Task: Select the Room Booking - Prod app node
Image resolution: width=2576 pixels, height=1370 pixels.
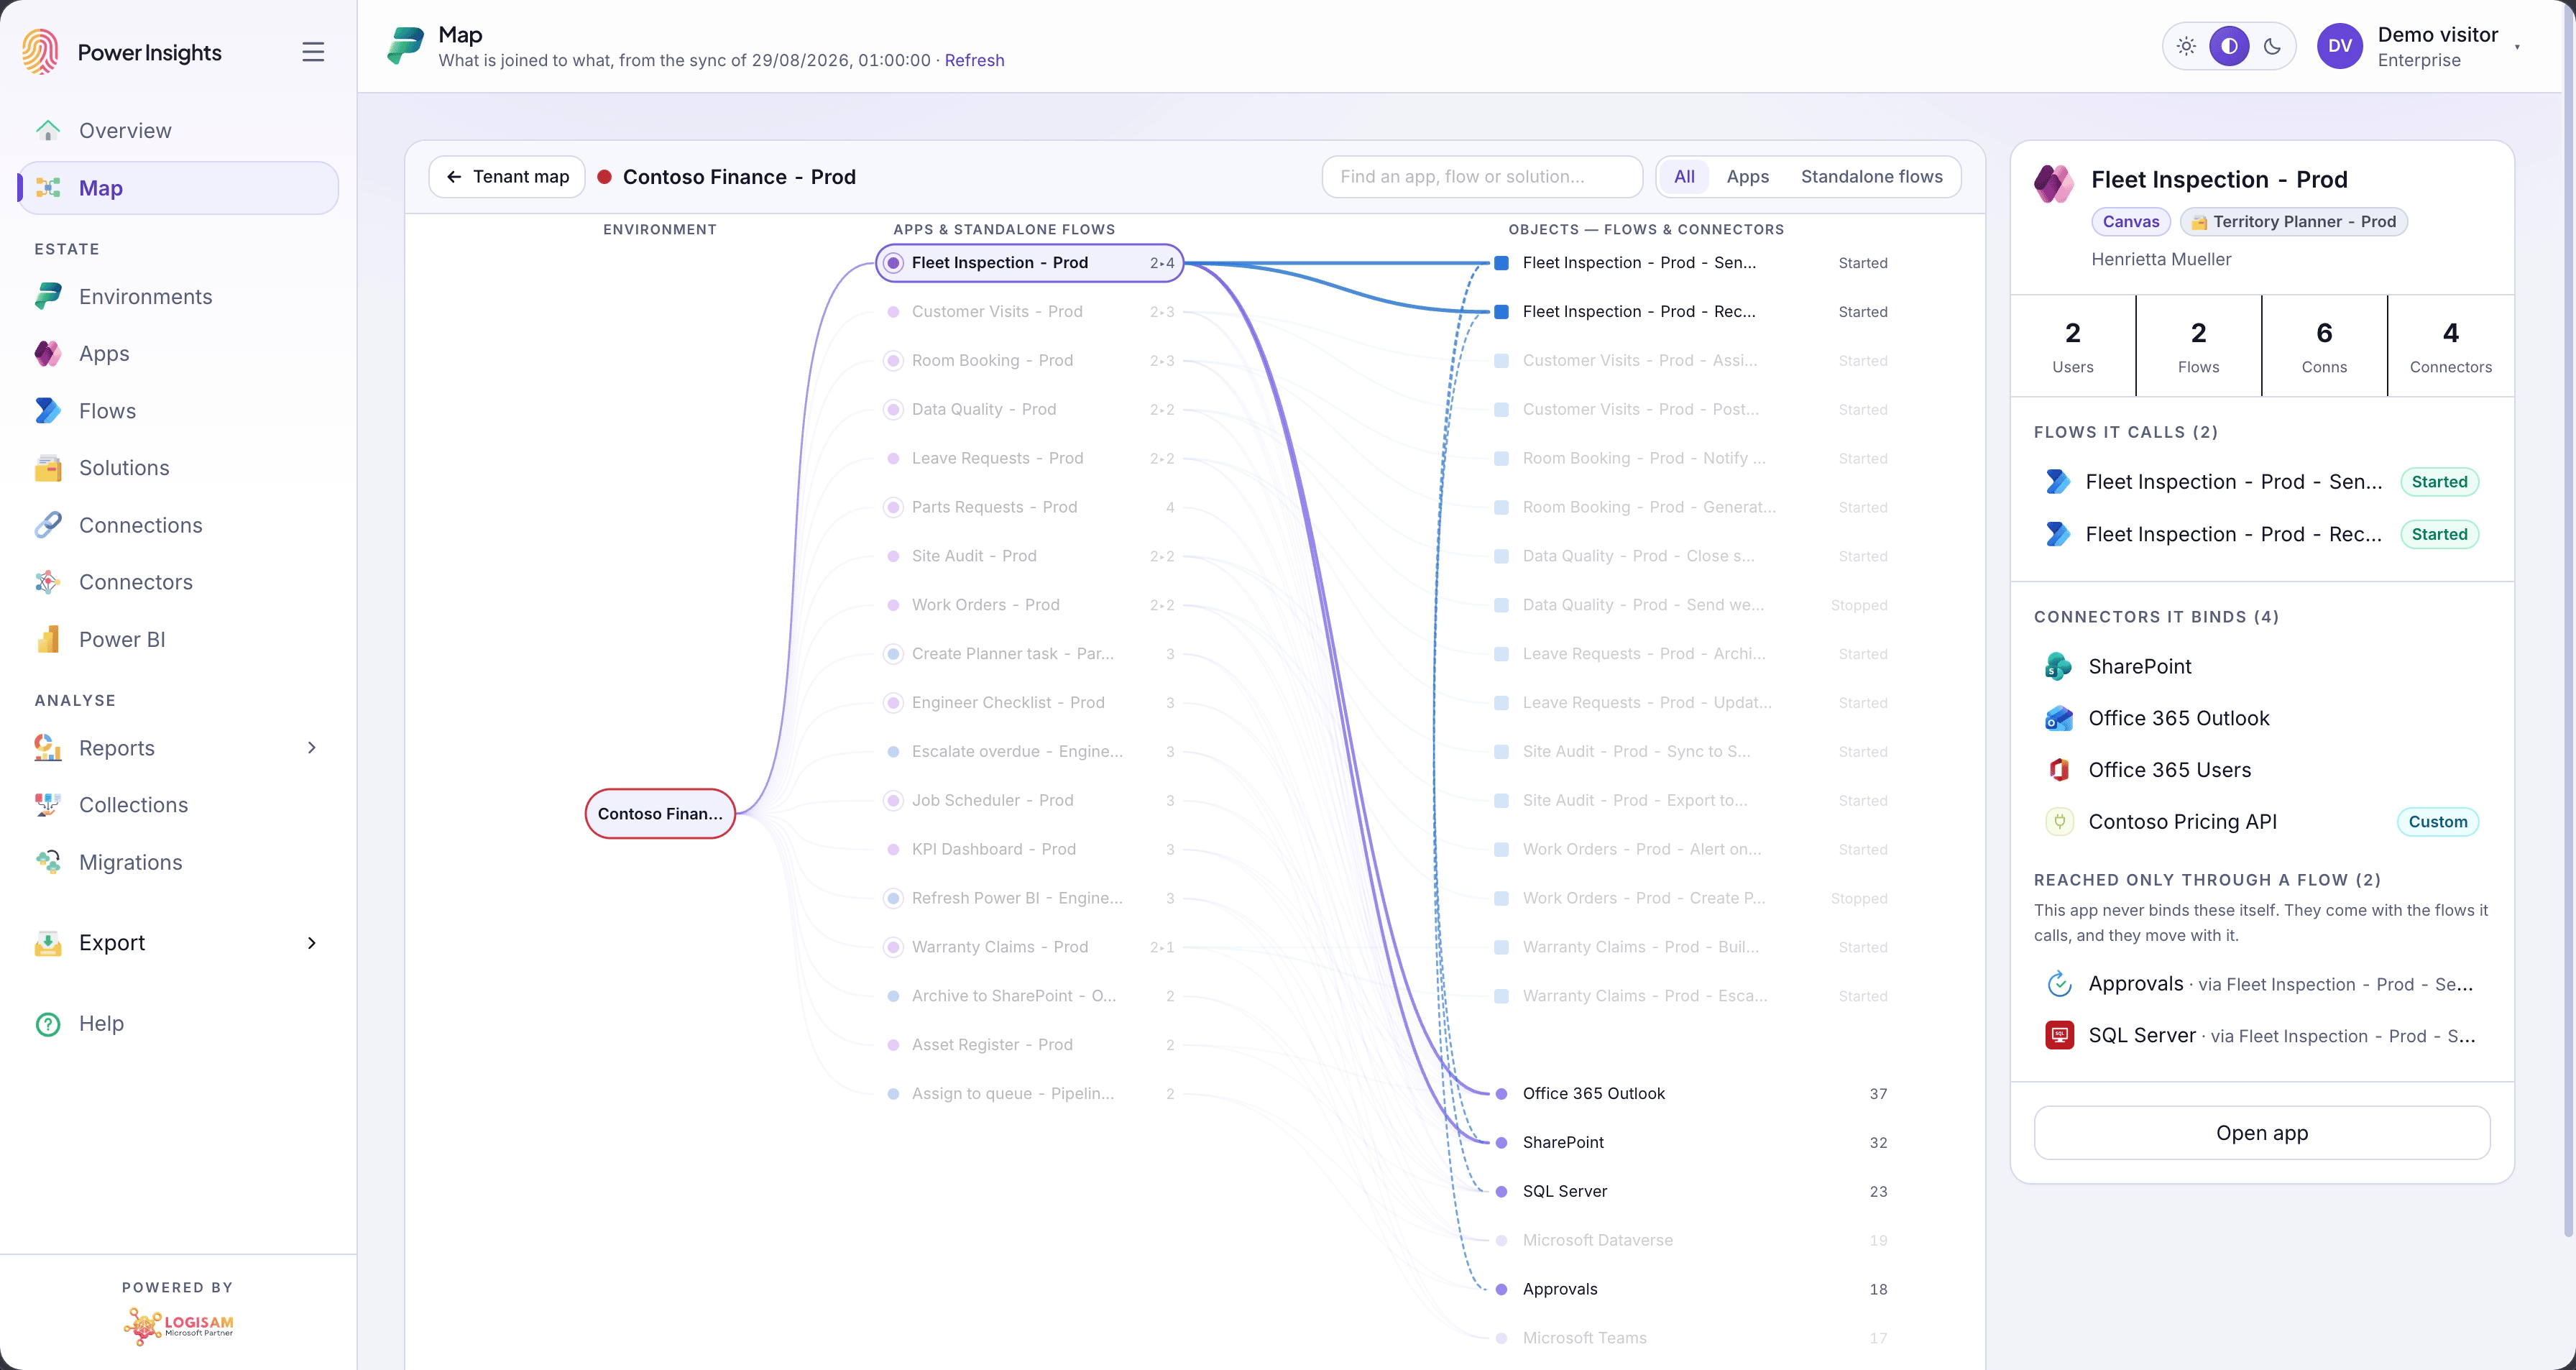Action: (1030, 361)
